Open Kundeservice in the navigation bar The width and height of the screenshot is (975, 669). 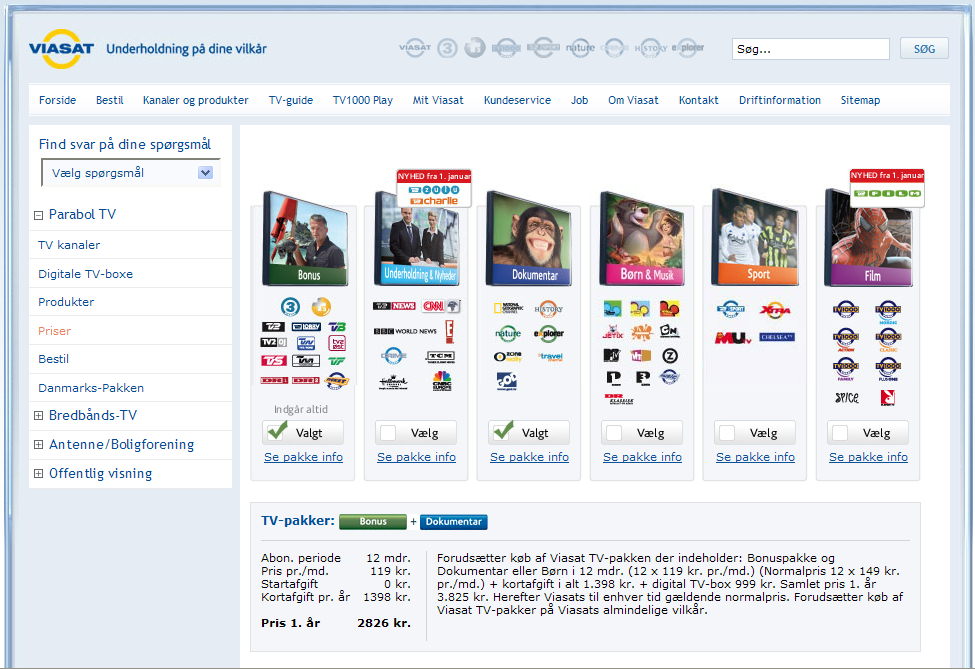(517, 100)
